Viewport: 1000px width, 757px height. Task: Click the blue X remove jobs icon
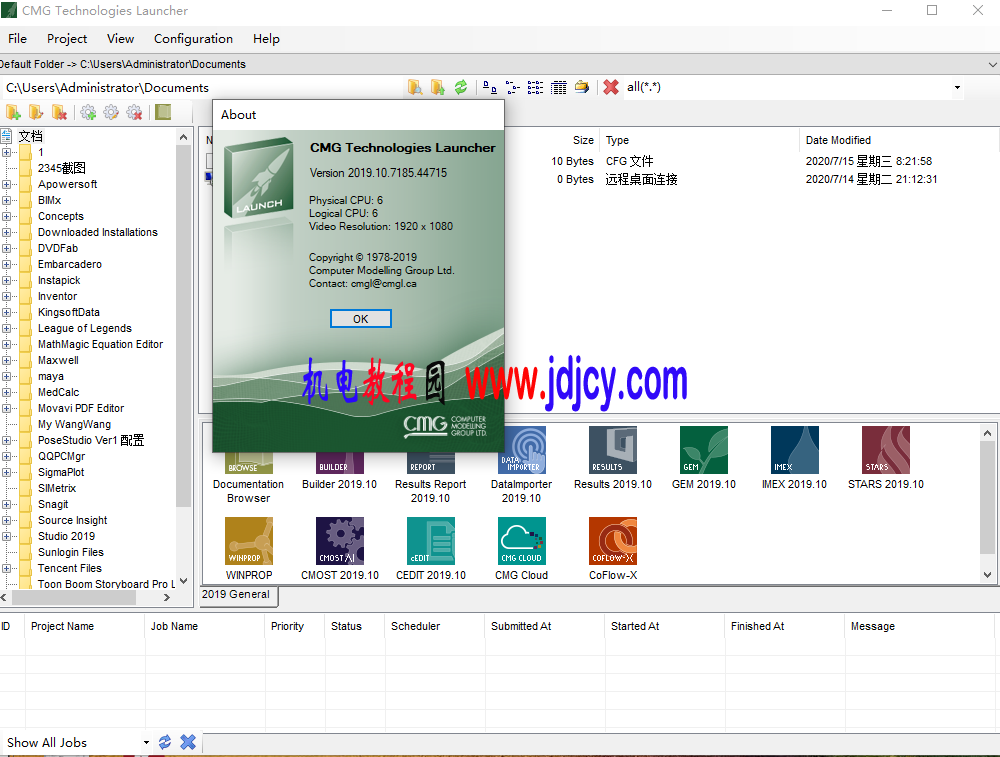coord(188,742)
